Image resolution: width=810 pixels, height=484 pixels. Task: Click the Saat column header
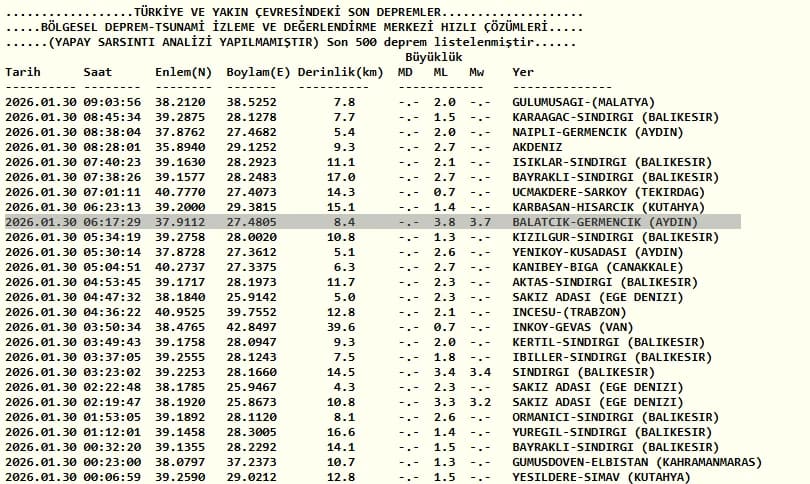point(98,72)
